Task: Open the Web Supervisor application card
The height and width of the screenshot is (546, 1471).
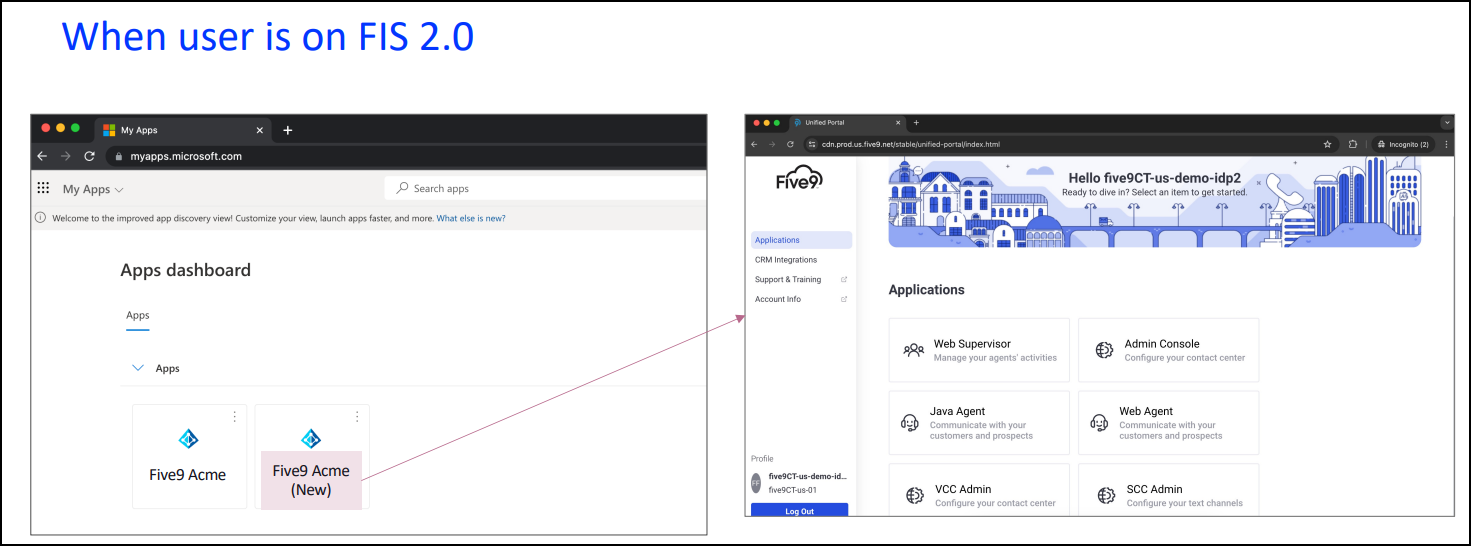Action: pos(979,350)
